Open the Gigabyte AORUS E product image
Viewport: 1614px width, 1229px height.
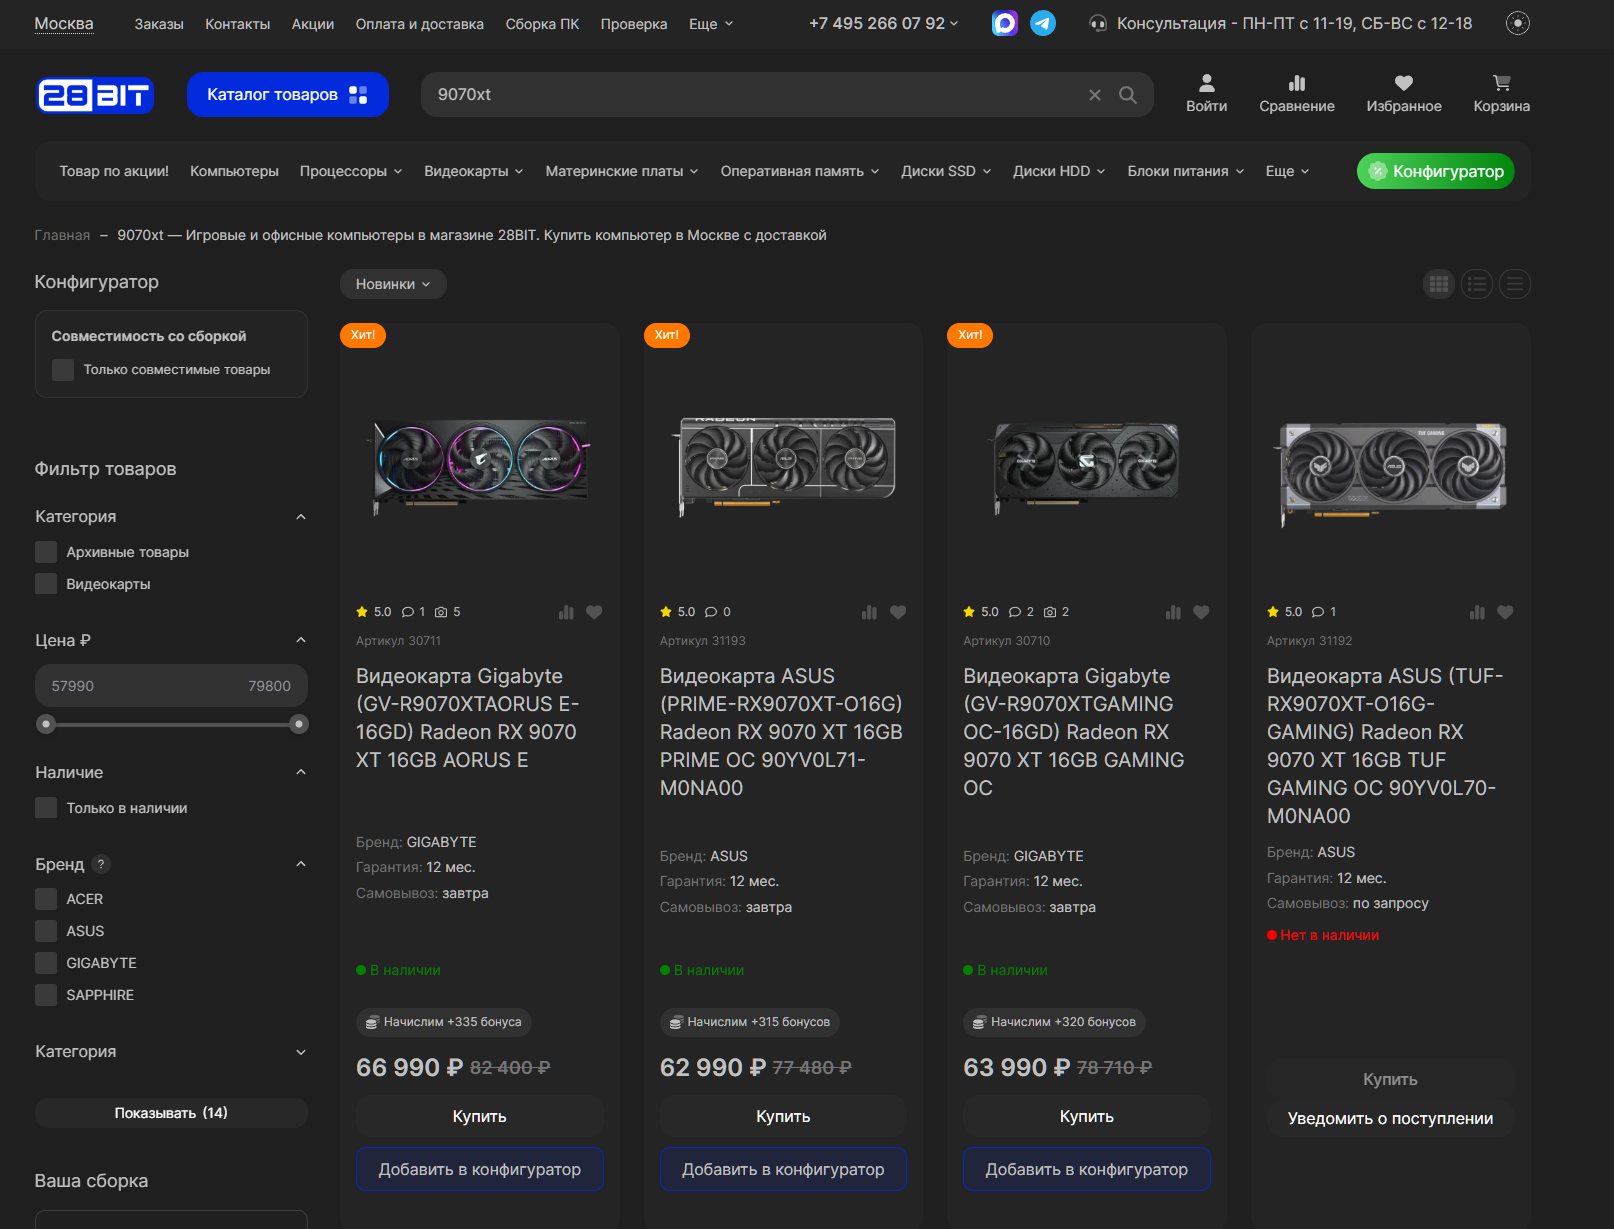pyautogui.click(x=480, y=466)
